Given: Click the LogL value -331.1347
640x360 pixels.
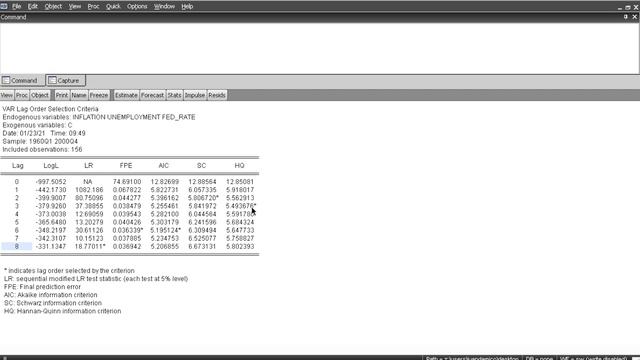Looking at the screenshot, I should 51,247.
